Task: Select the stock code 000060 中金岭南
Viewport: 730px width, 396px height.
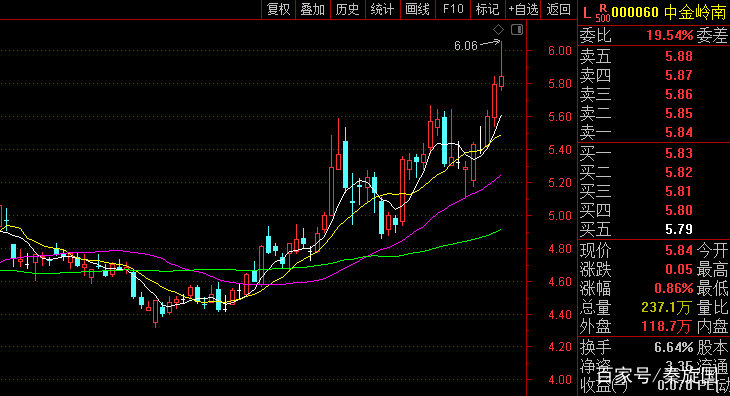Action: tap(669, 13)
